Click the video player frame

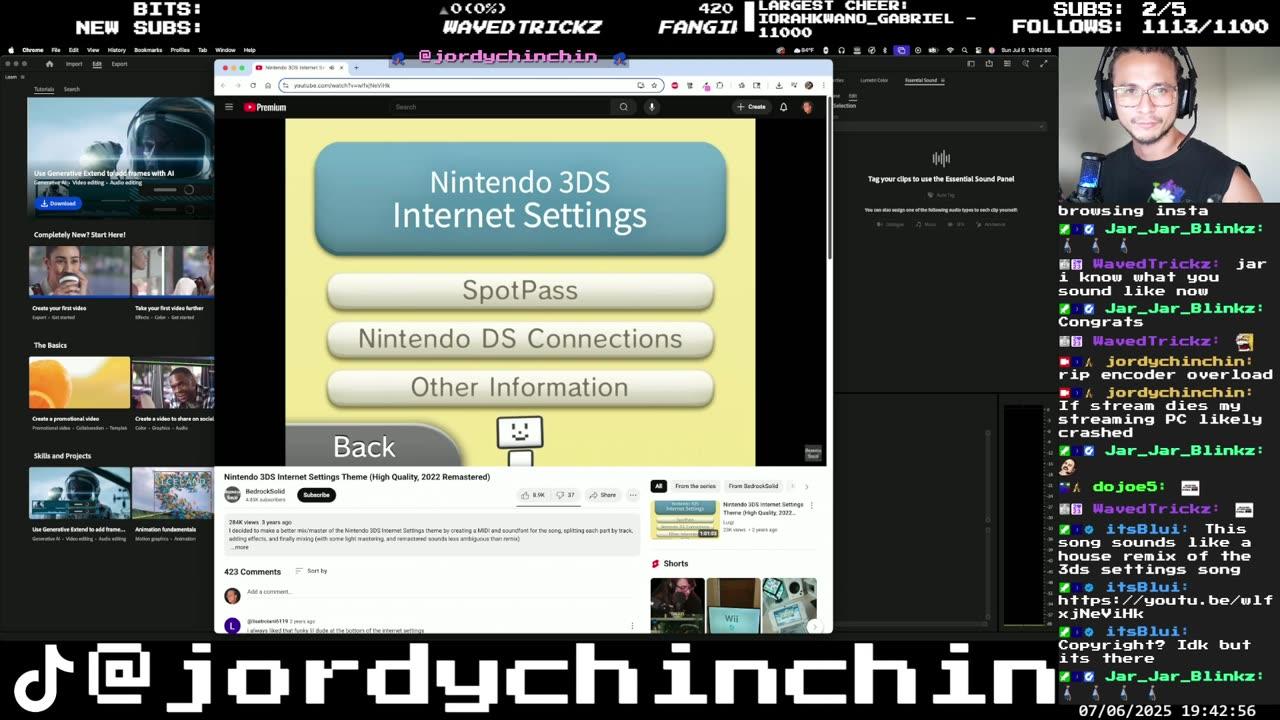click(x=520, y=292)
